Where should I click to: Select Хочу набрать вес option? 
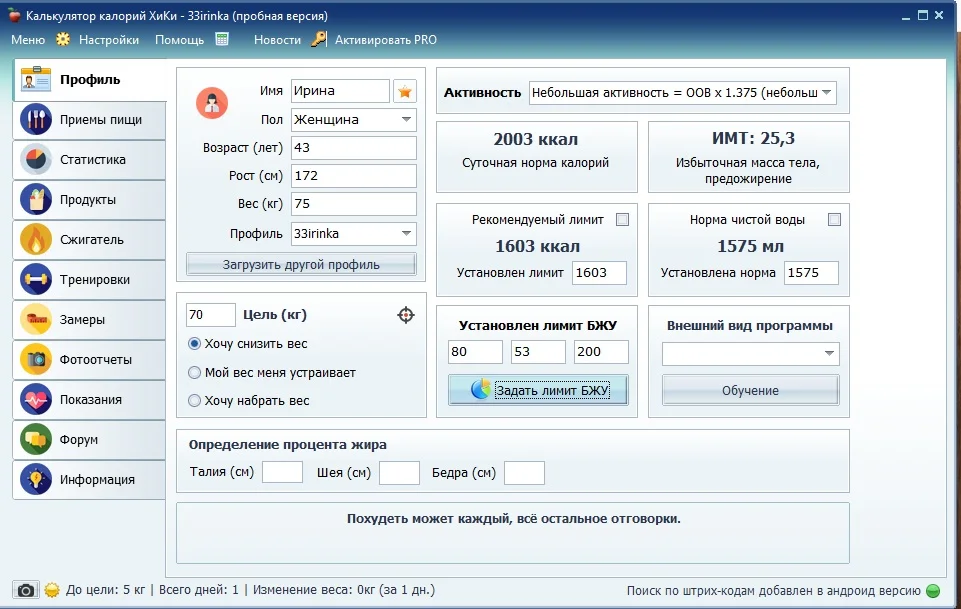click(194, 401)
